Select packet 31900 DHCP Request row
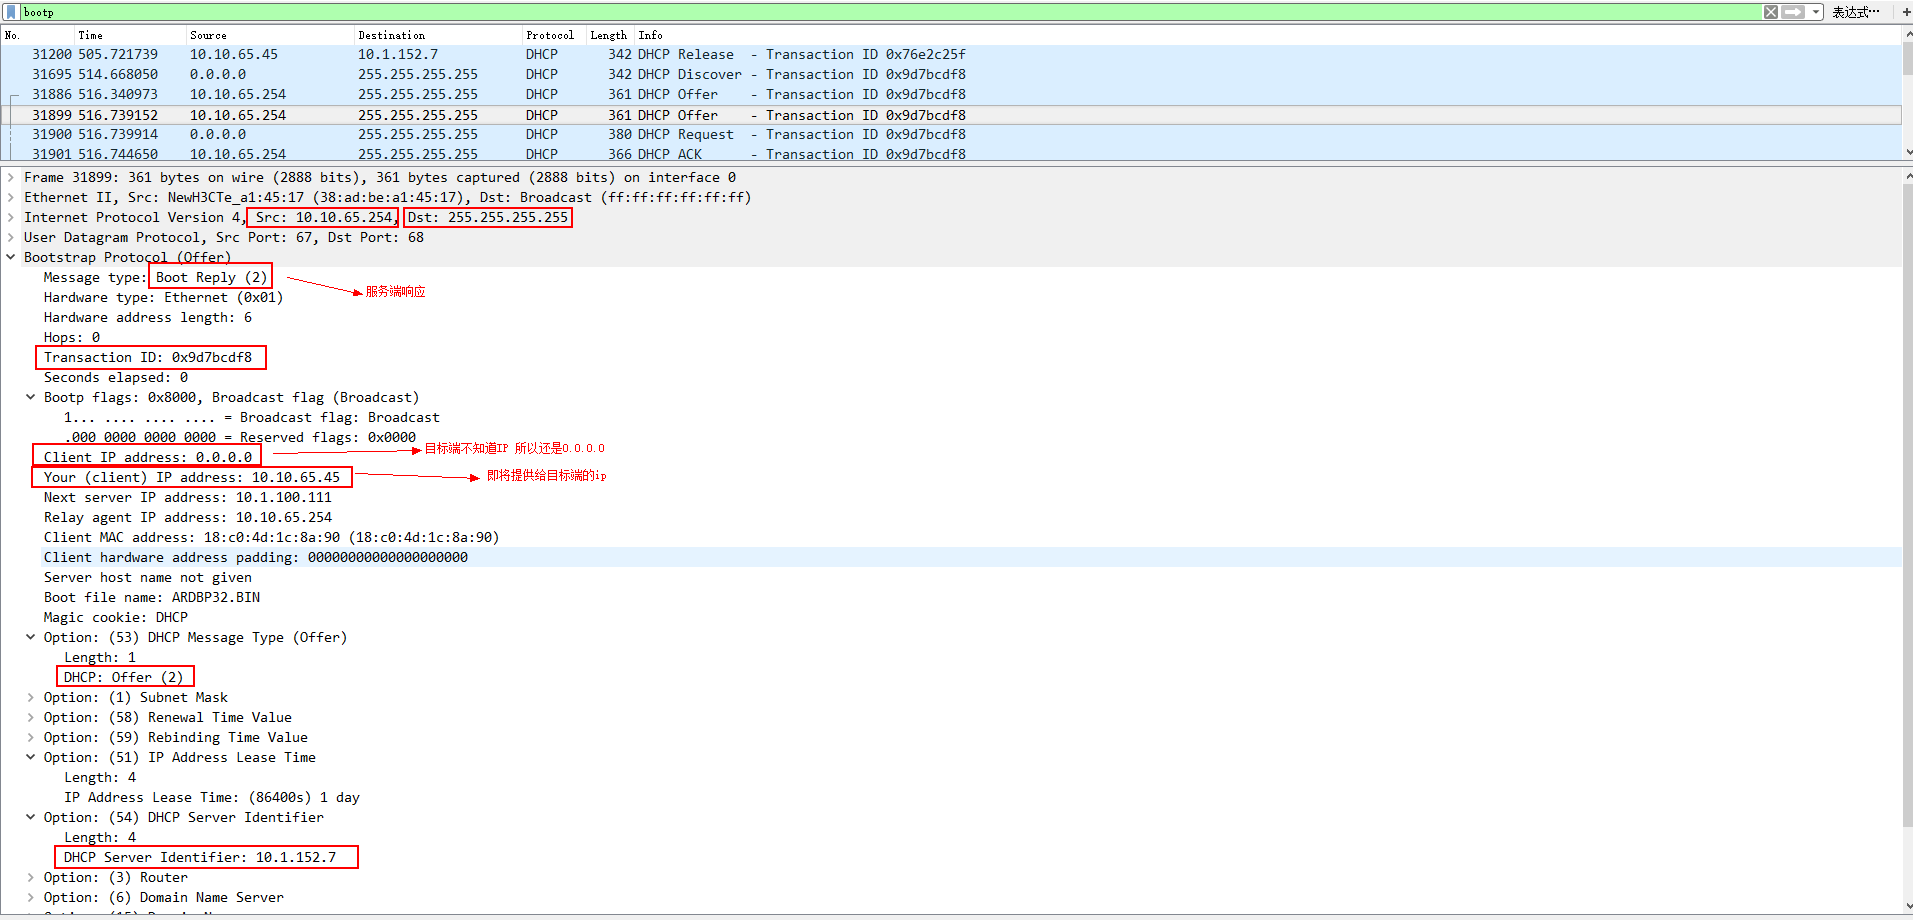This screenshot has height=920, width=1913. tap(950, 135)
